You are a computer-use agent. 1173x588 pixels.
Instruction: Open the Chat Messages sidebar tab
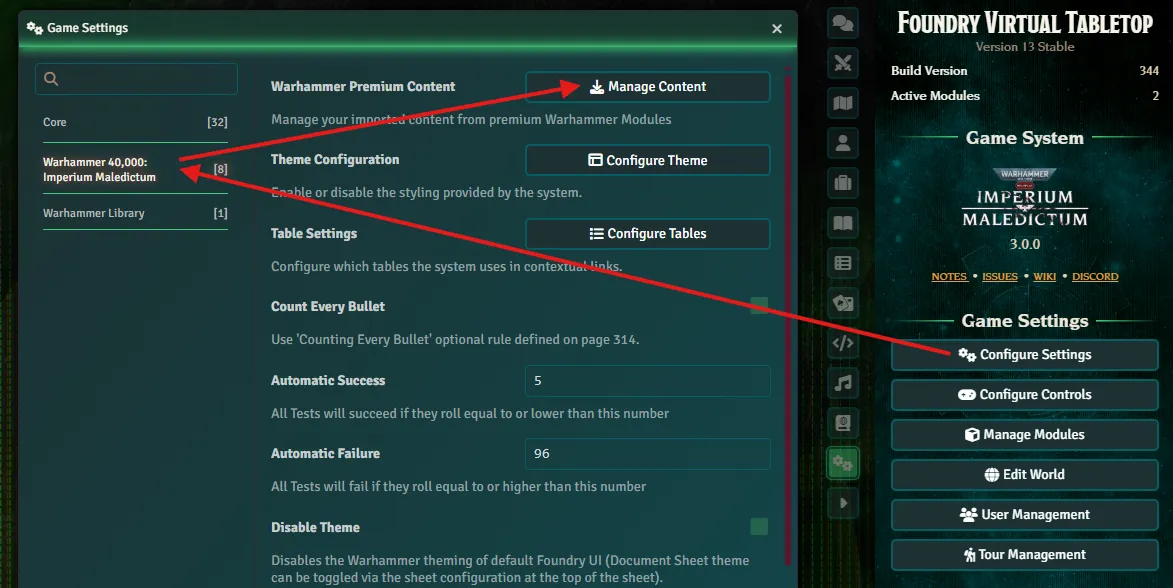[x=843, y=23]
